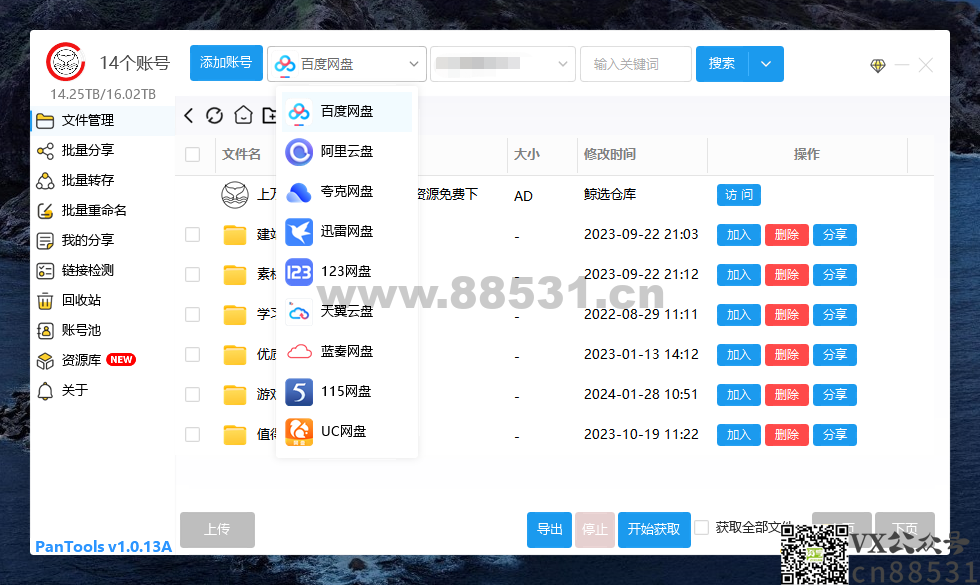
Task: Click the refresh icon in toolbar
Action: click(214, 115)
